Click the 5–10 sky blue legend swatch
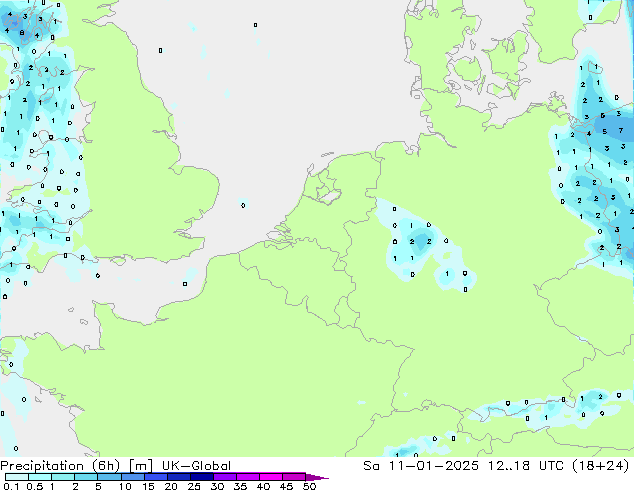 point(109,477)
